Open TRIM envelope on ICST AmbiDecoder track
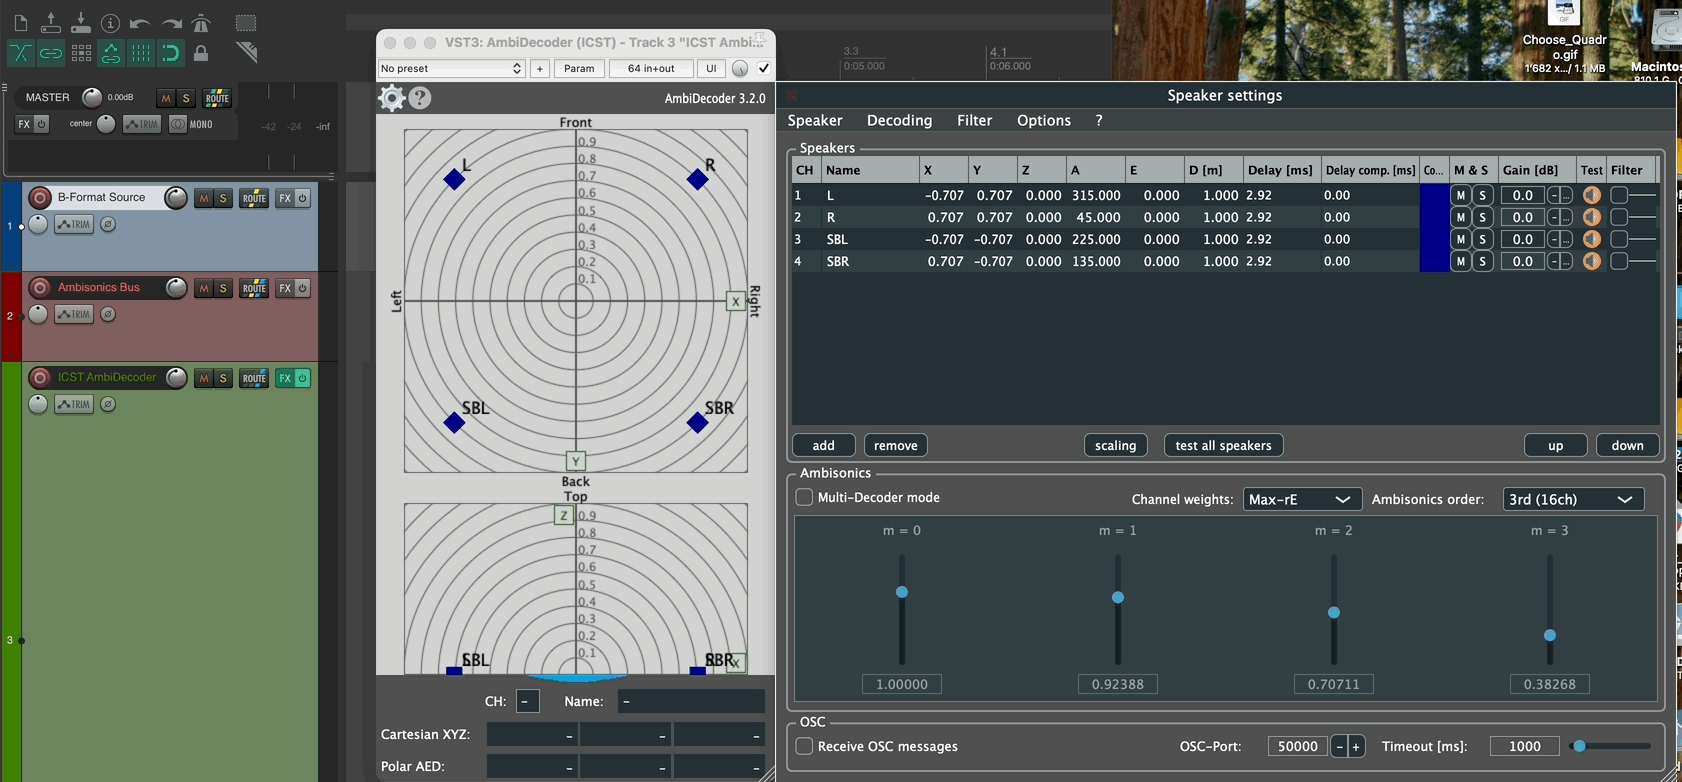The image size is (1682, 782). pyautogui.click(x=74, y=404)
